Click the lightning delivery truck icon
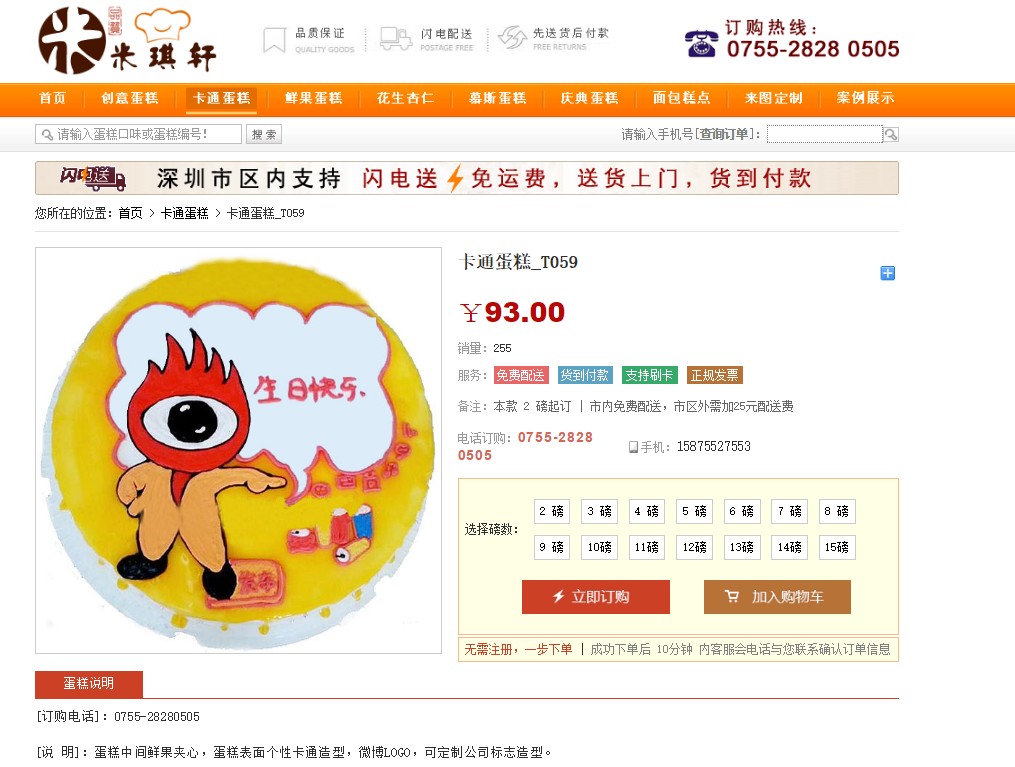 point(395,39)
